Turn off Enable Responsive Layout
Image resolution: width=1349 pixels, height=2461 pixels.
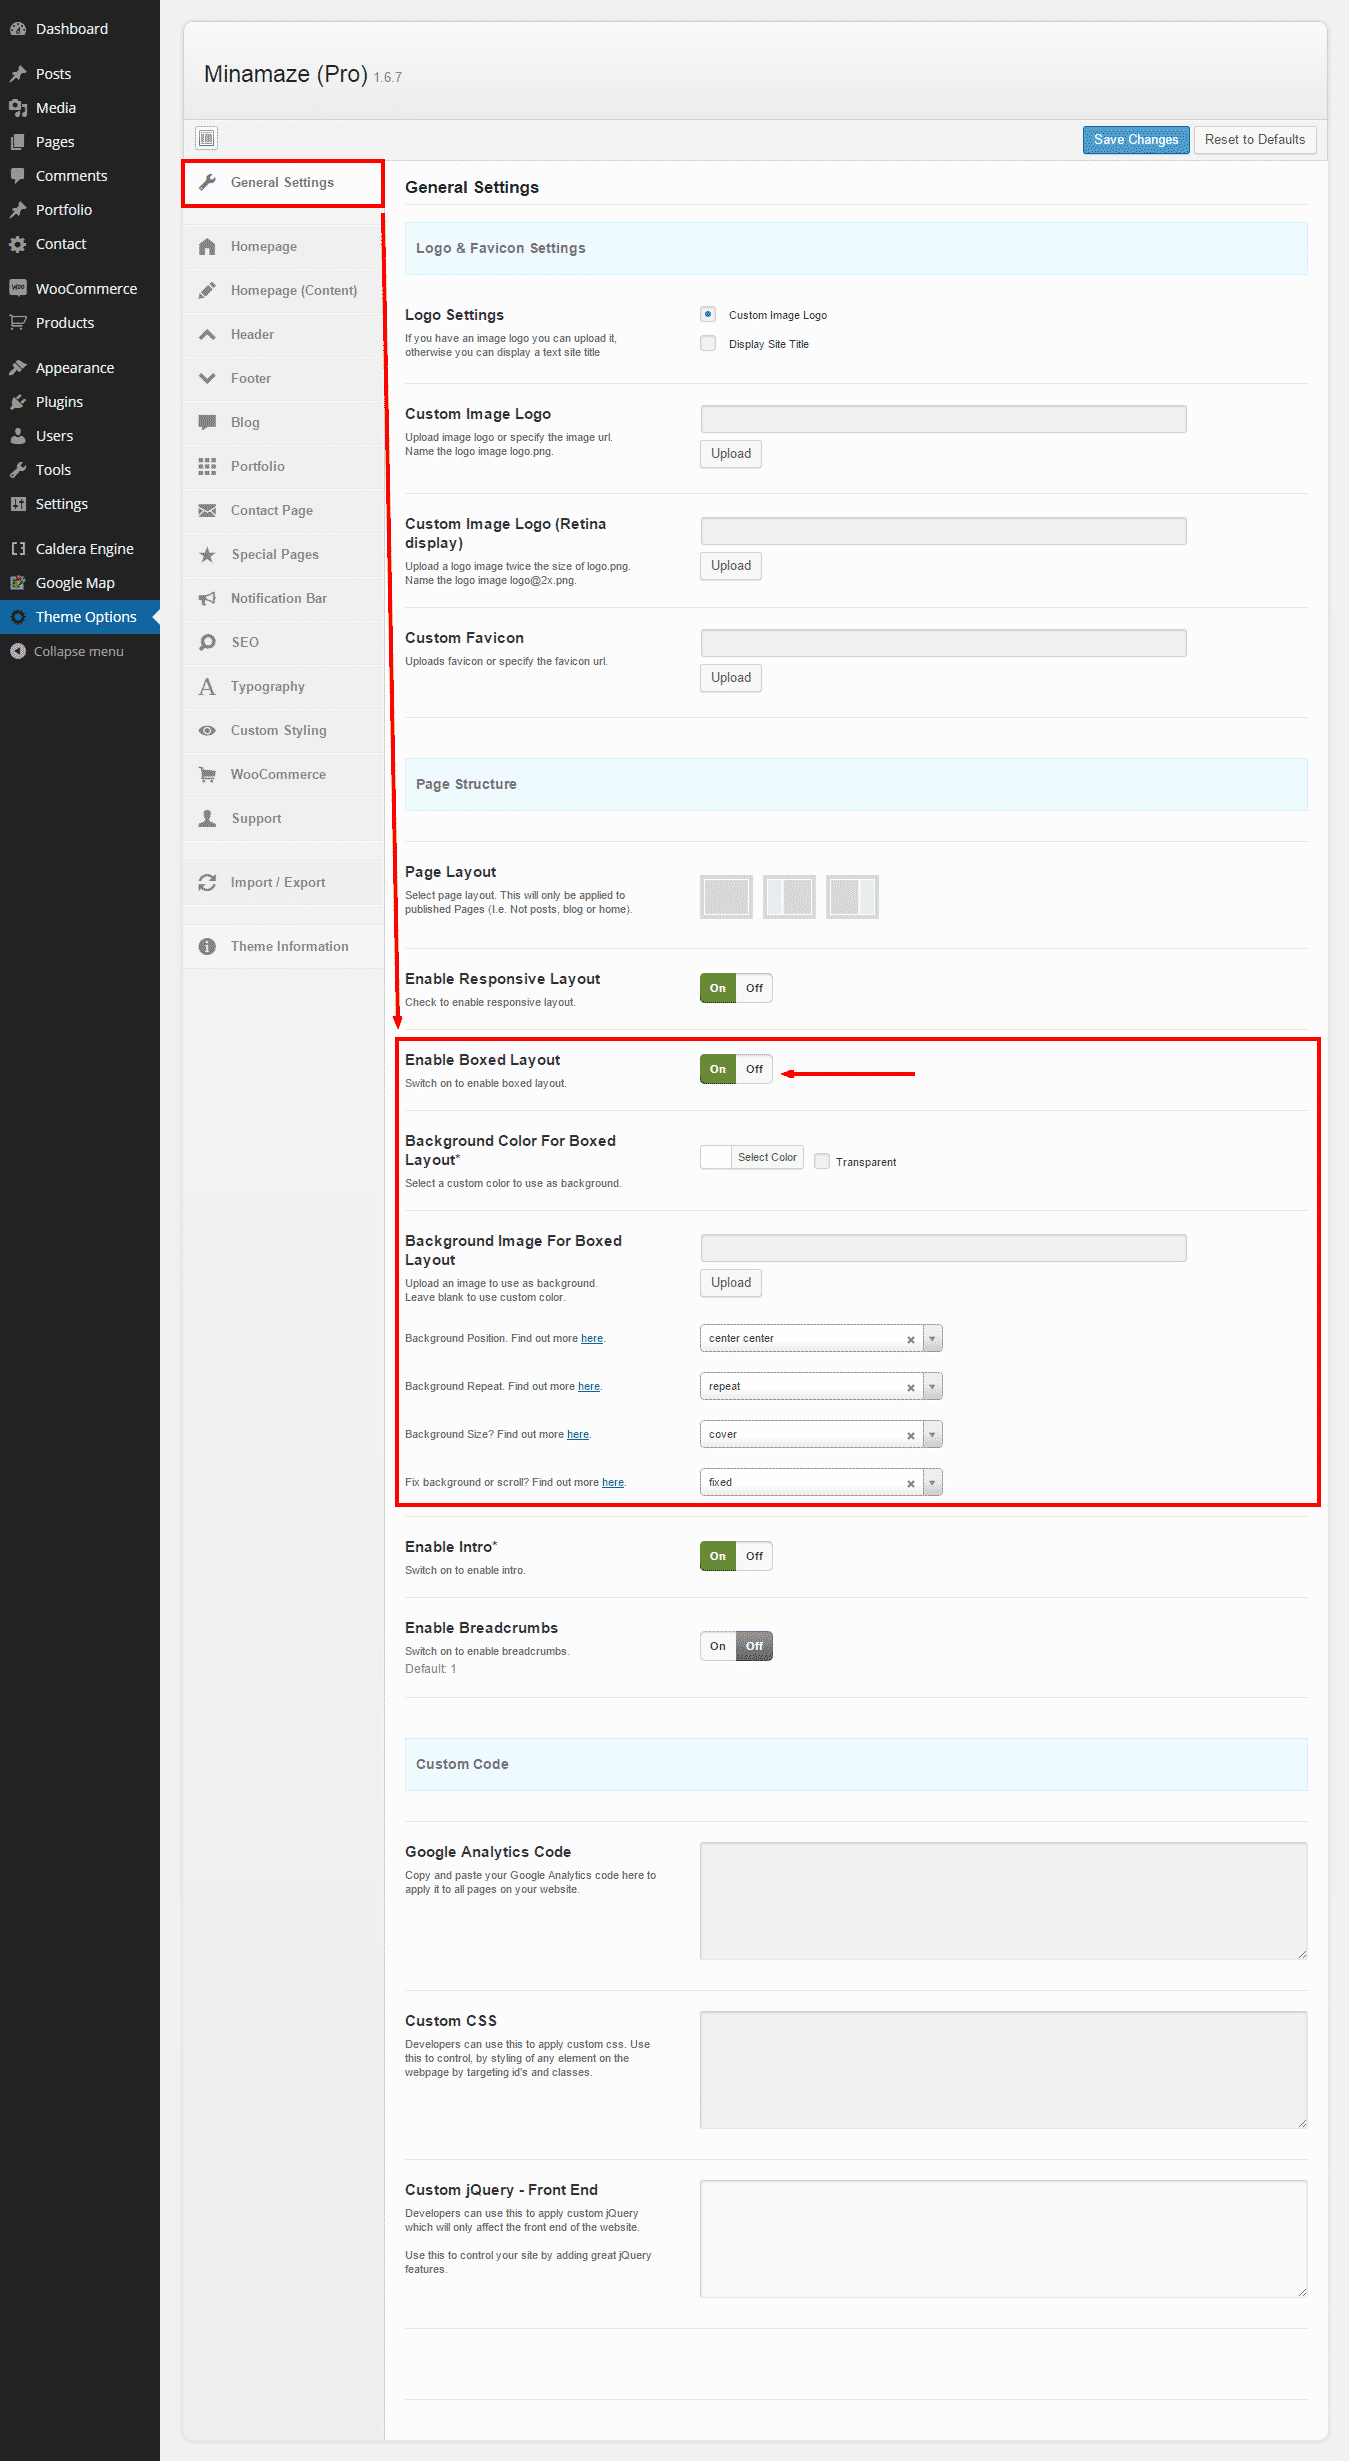[754, 988]
